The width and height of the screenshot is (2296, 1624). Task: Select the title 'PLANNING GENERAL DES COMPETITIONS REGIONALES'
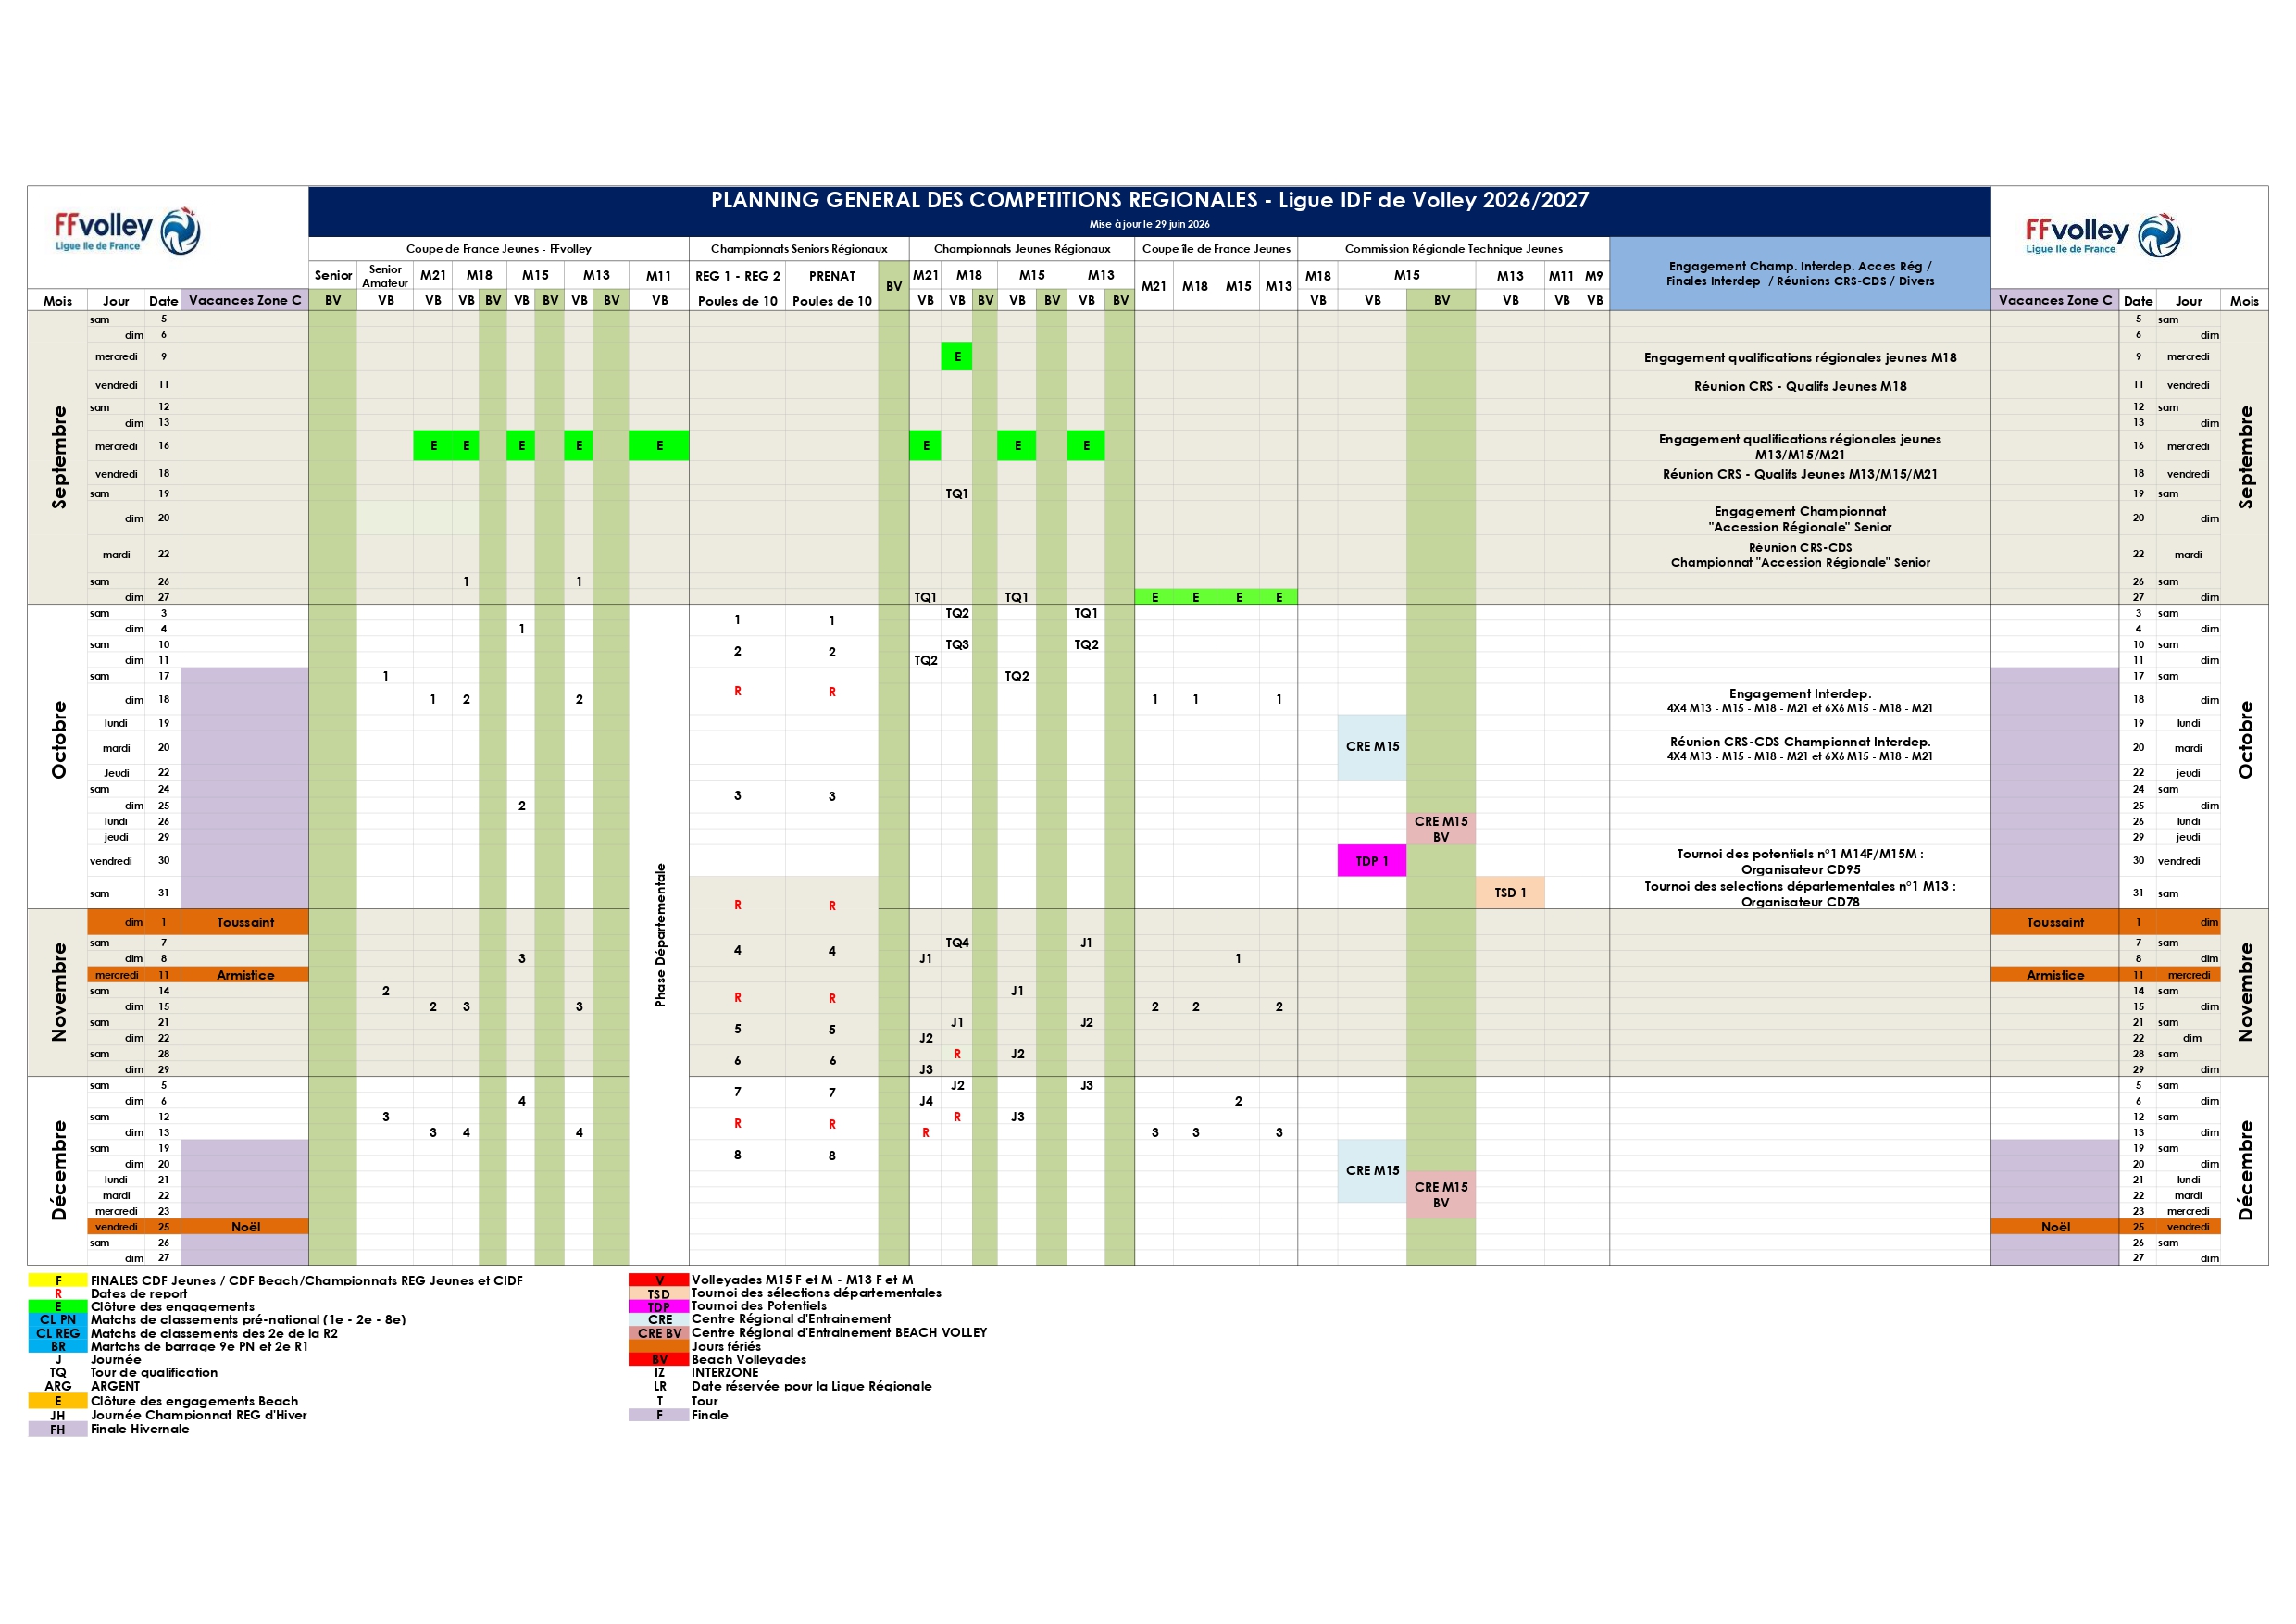coord(984,200)
